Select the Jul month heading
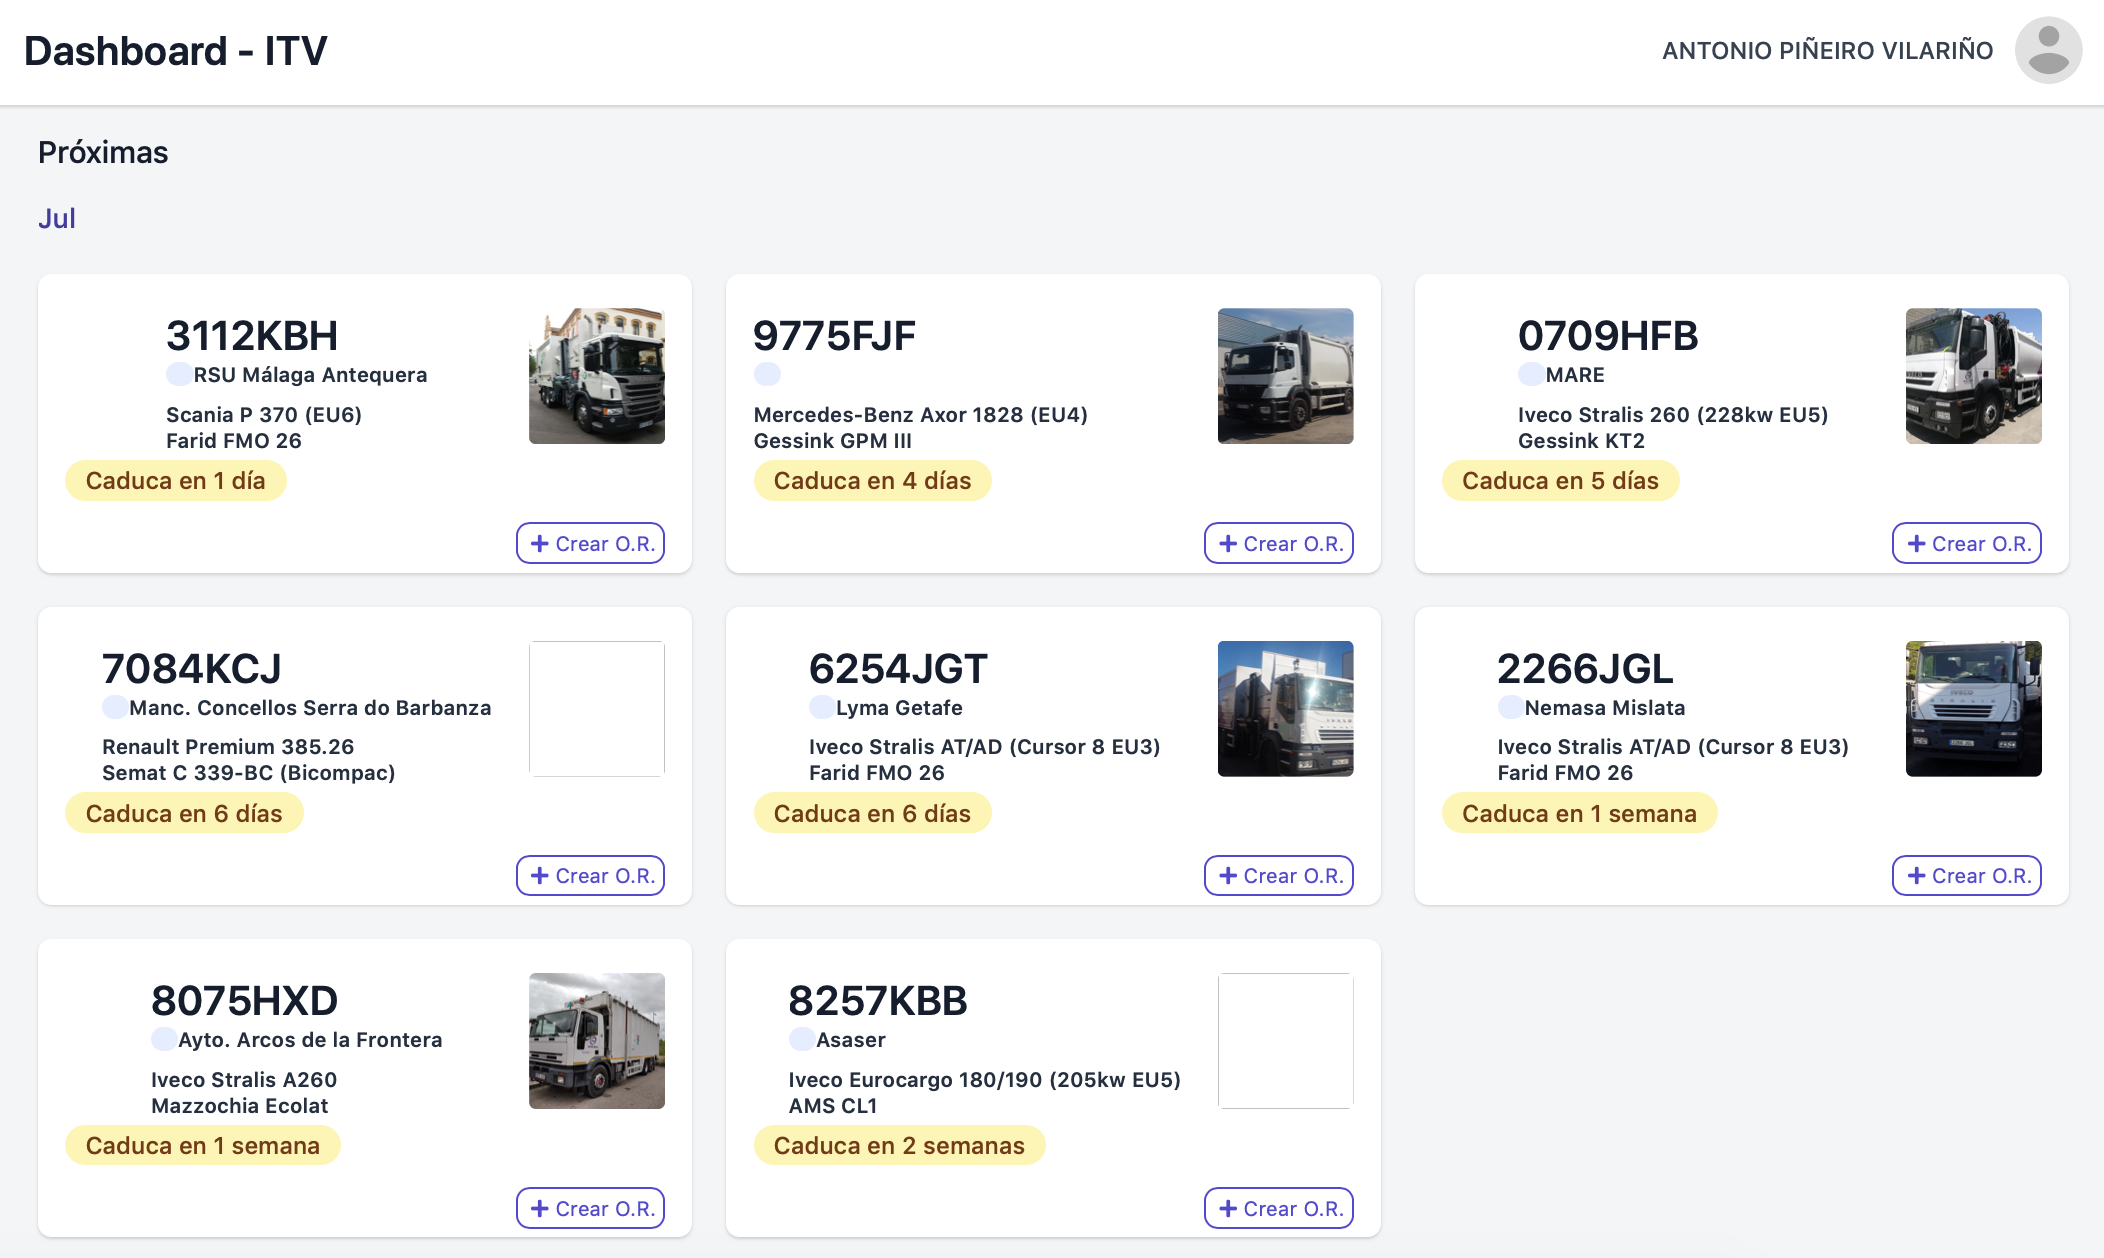 [x=57, y=218]
